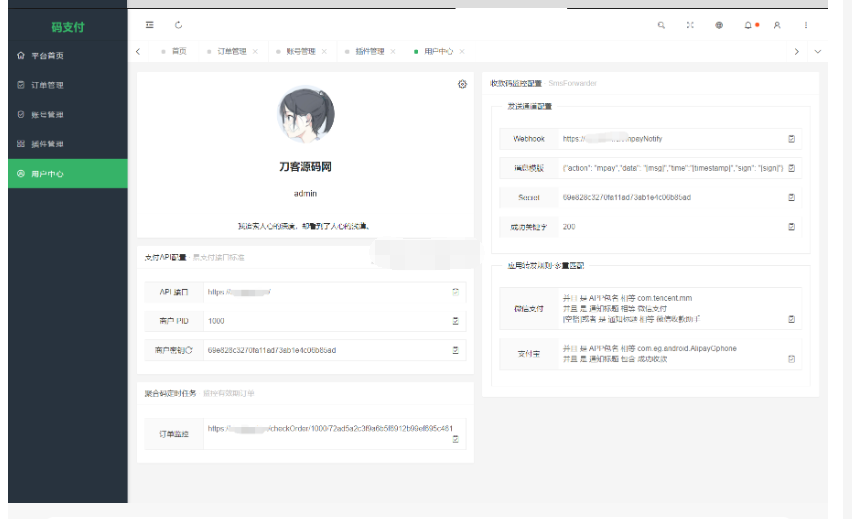Copy the API interface URL
This screenshot has height=519, width=852.
455,292
